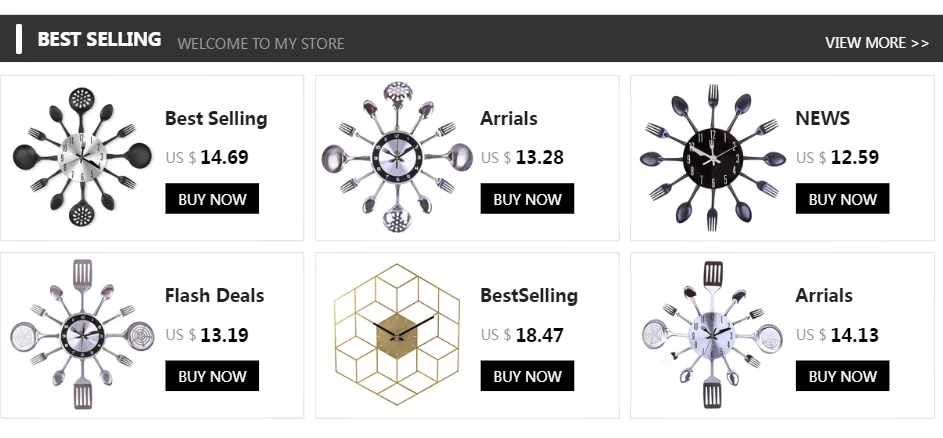This screenshot has width=943, height=438.
Task: Click BUY NOW under Flash Deals
Action: coord(212,376)
